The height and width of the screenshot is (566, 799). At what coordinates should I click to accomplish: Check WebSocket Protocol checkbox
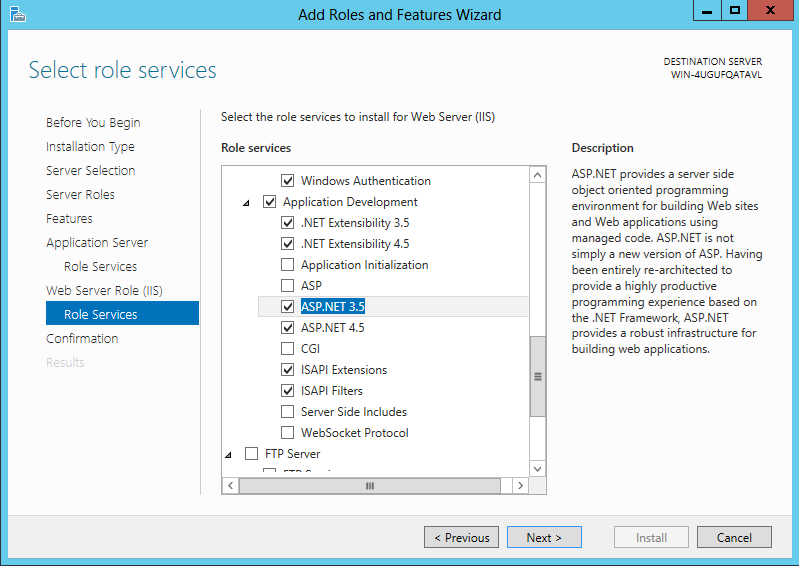click(x=287, y=433)
